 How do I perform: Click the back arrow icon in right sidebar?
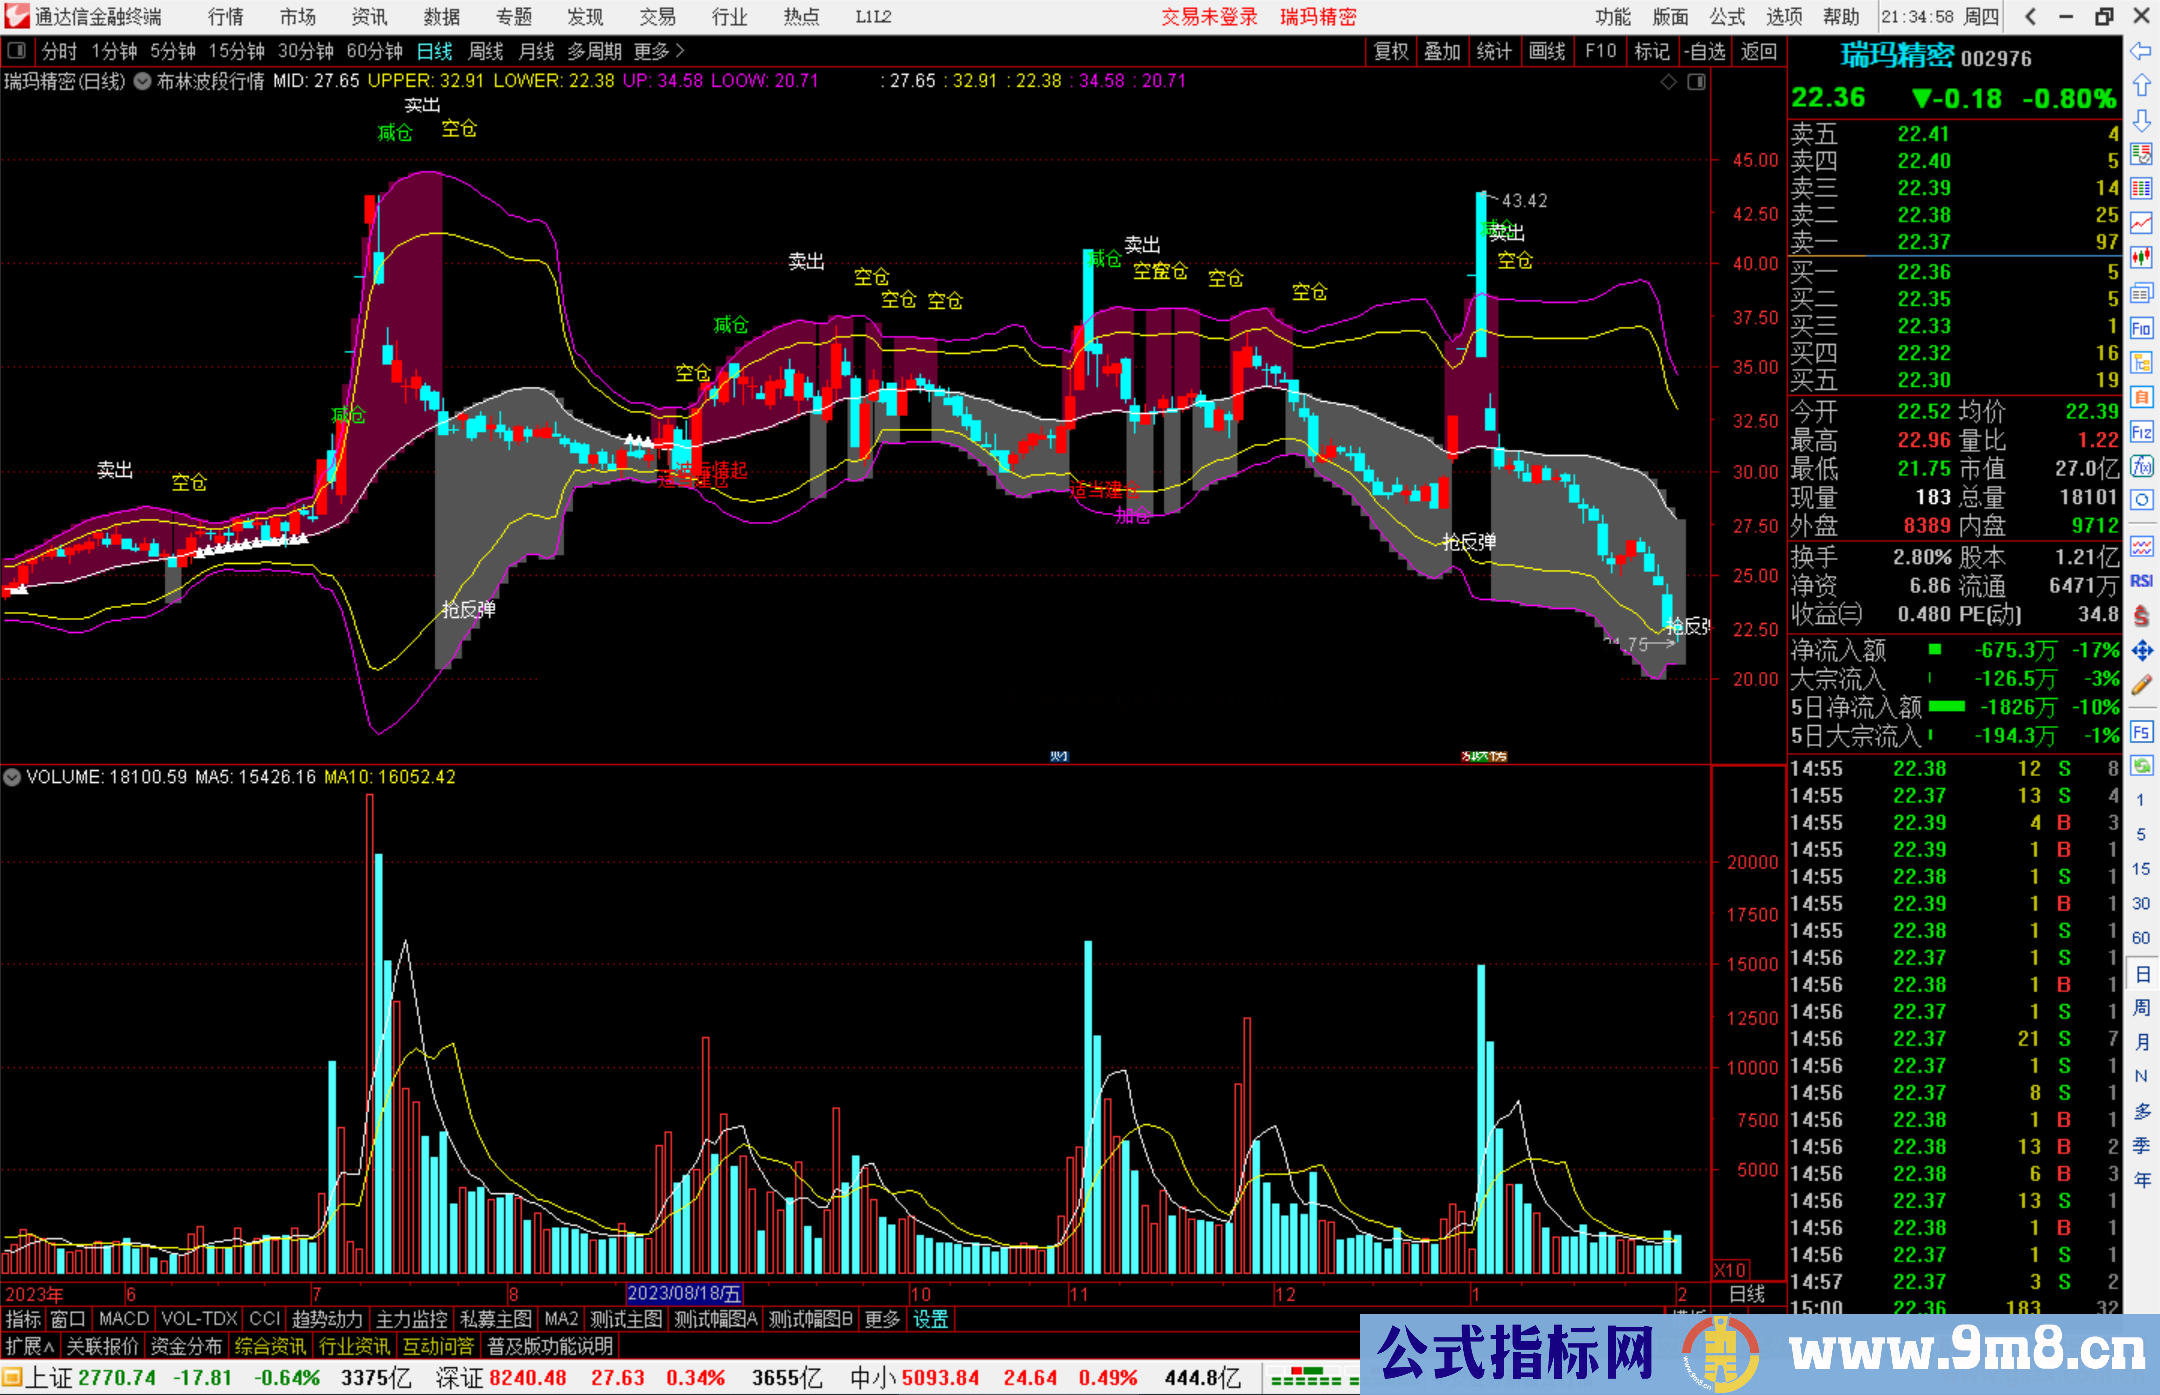click(x=2141, y=51)
